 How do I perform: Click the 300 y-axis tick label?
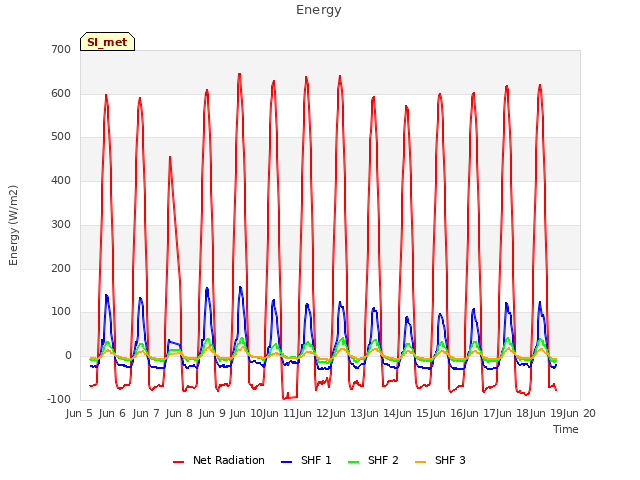[x=61, y=224]
